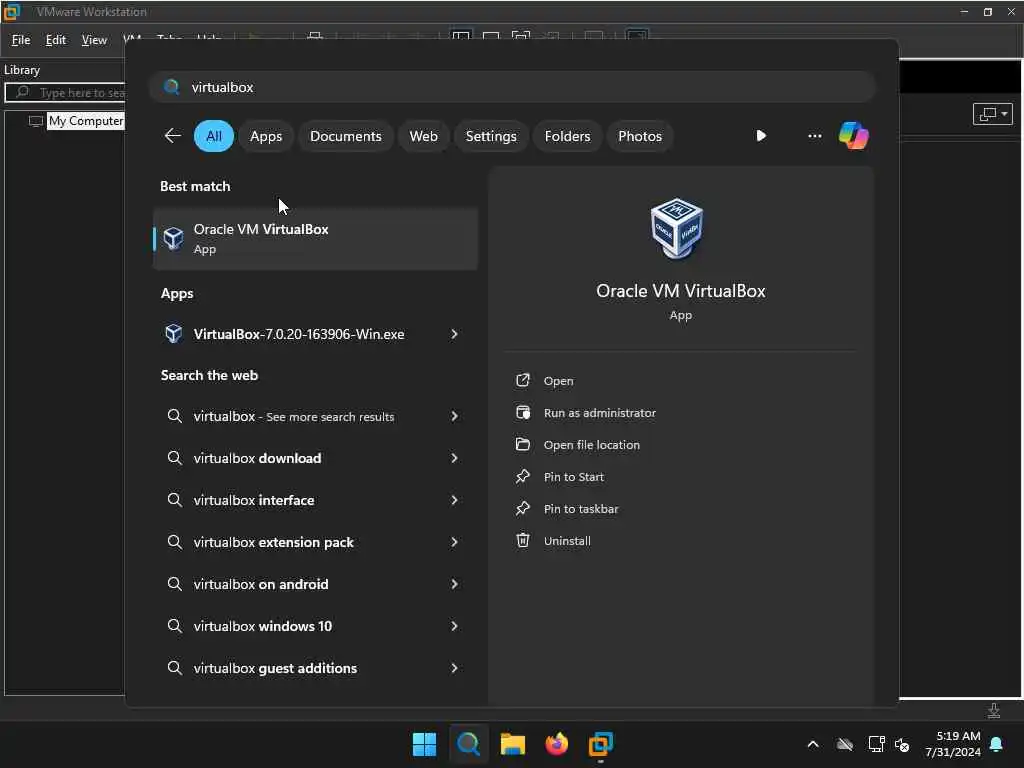This screenshot has height=768, width=1024.
Task: Expand the 'virtualbox on android' suggestion chevron
Action: (455, 584)
